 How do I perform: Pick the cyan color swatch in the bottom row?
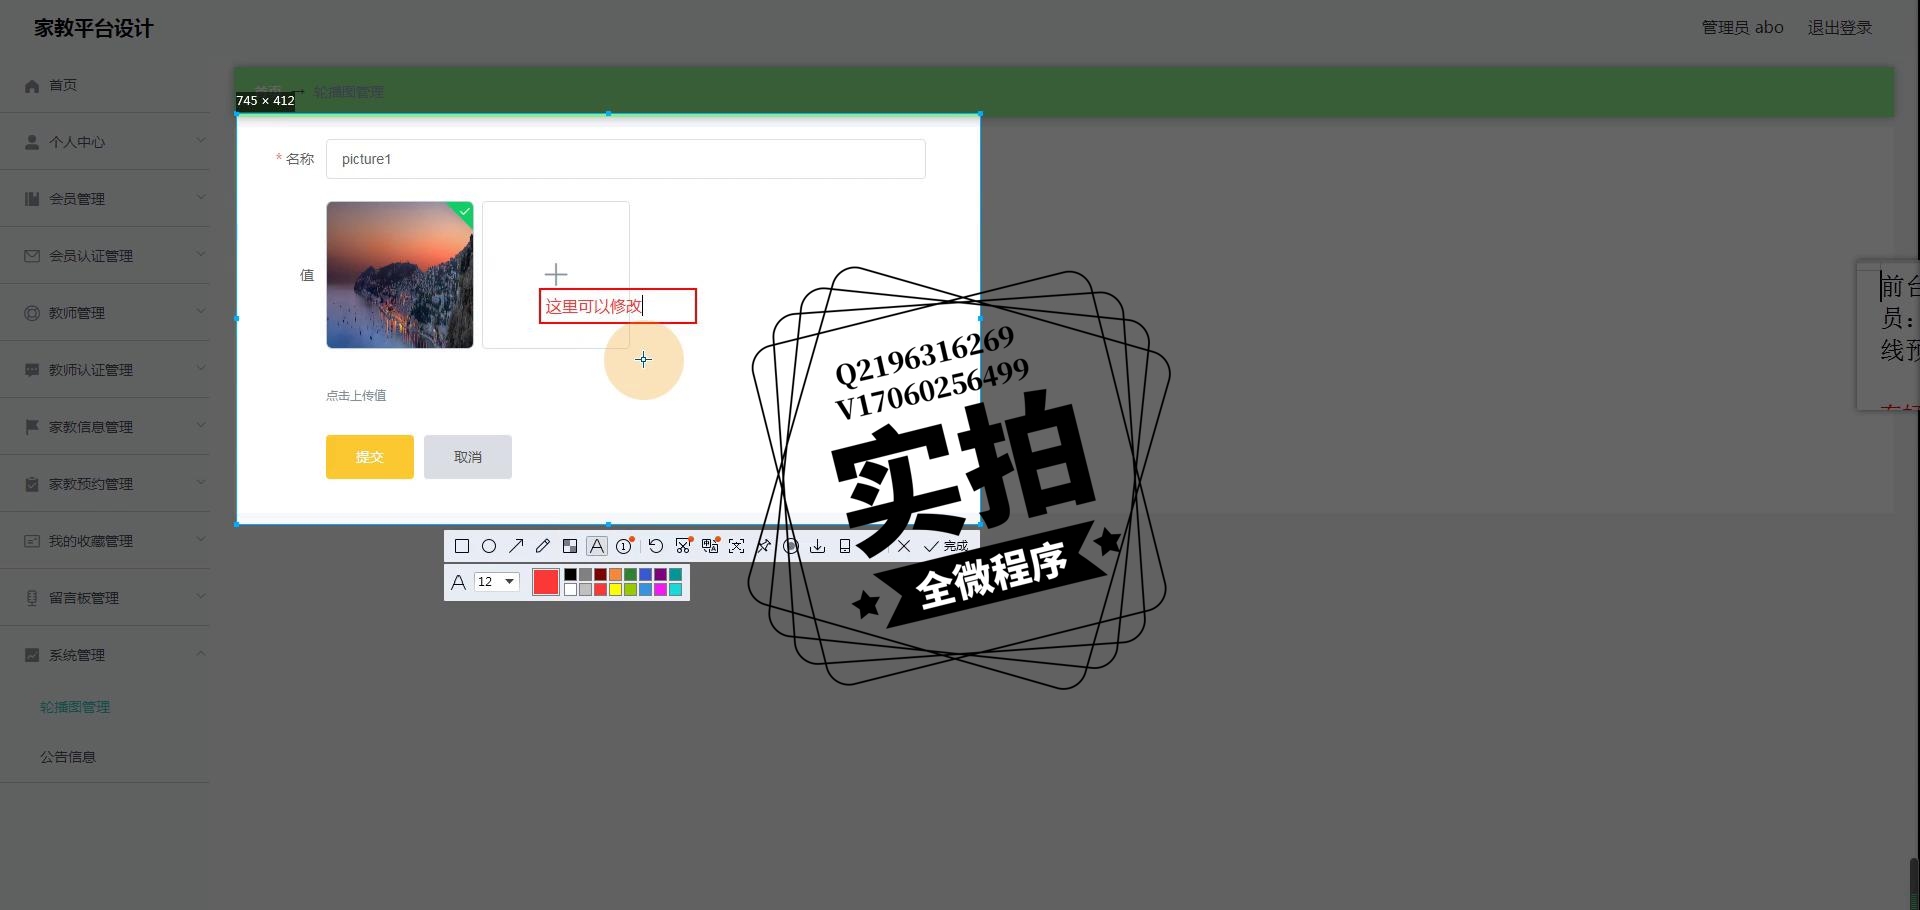click(x=675, y=589)
